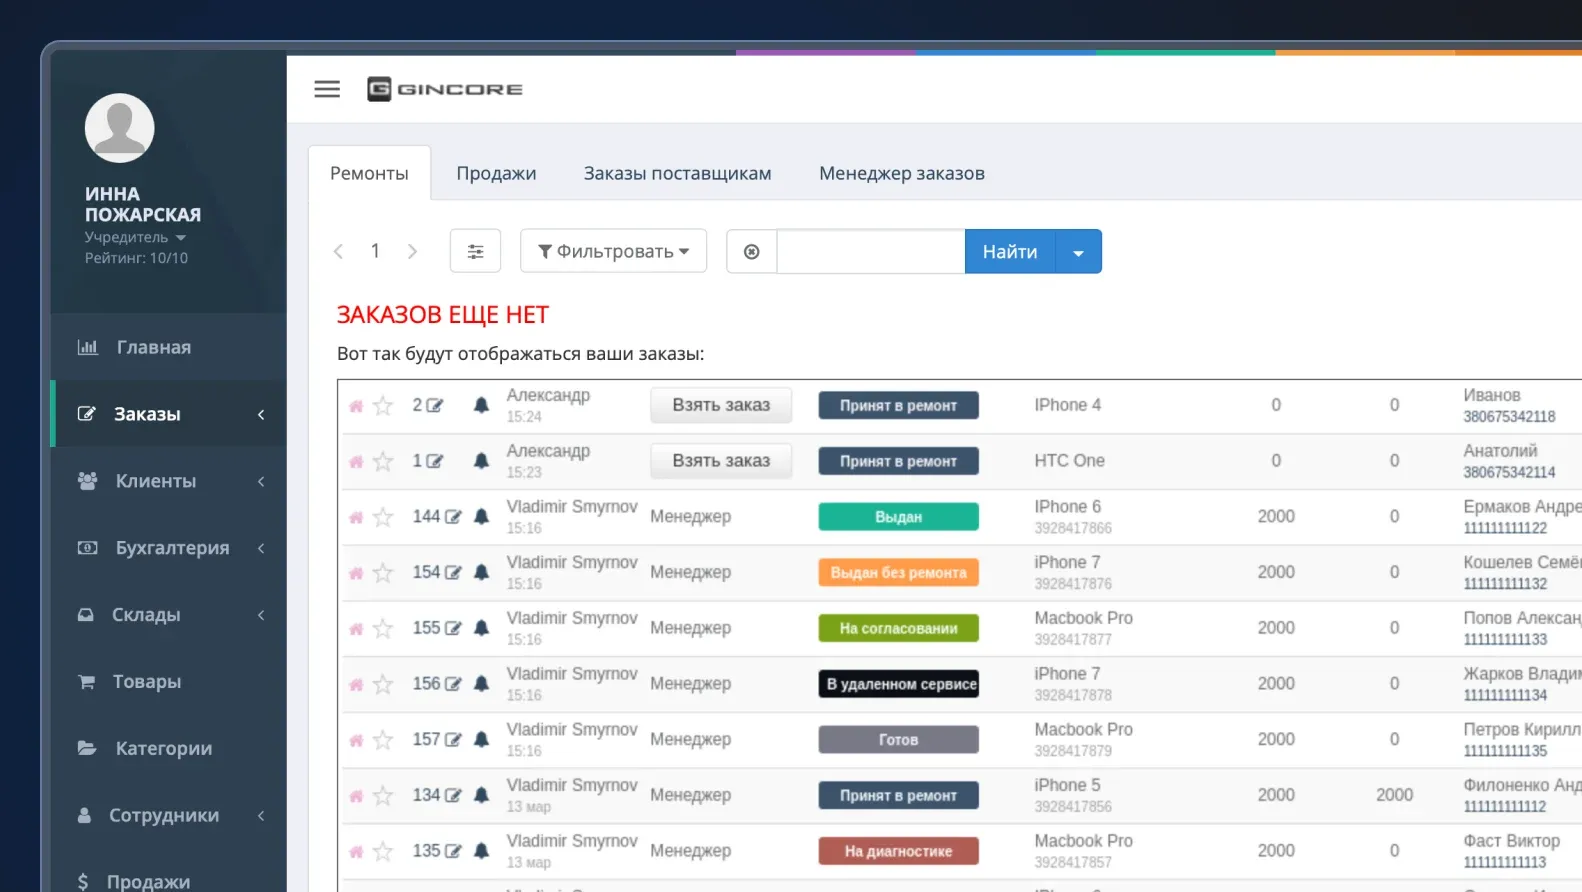Click the Выдан status badge
This screenshot has height=892, width=1582.
click(898, 517)
